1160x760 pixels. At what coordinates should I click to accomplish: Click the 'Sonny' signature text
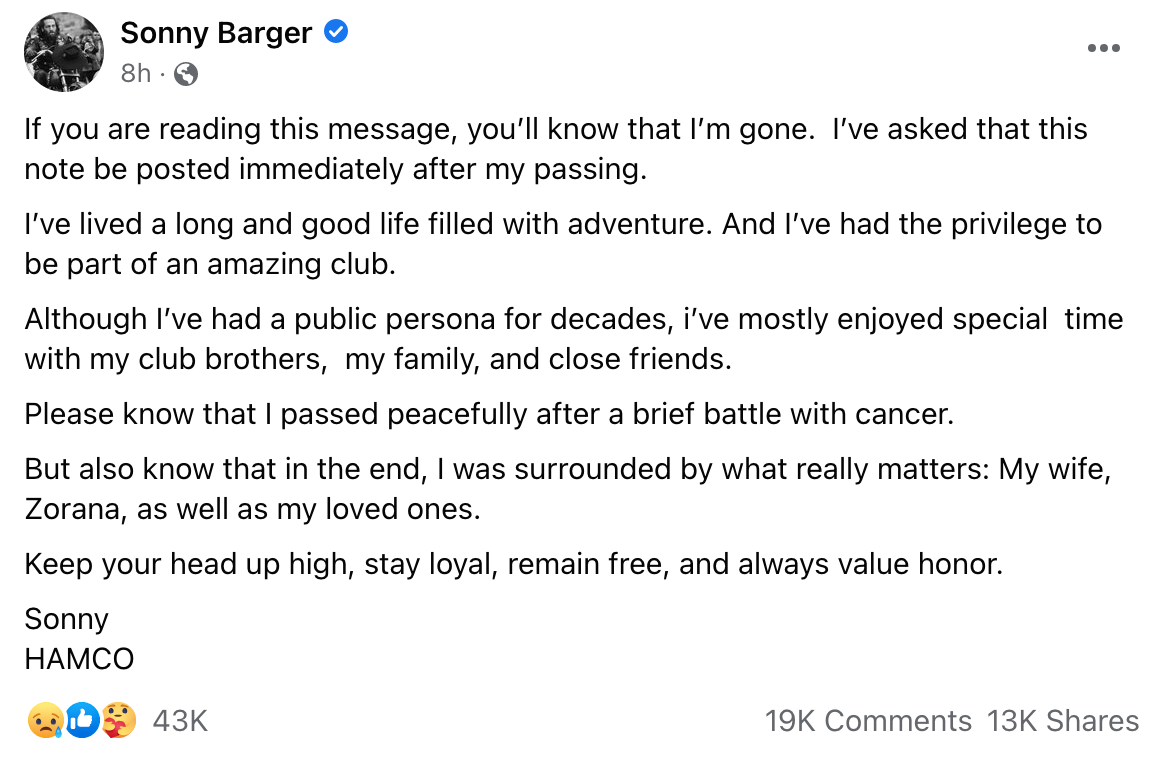coord(66,619)
